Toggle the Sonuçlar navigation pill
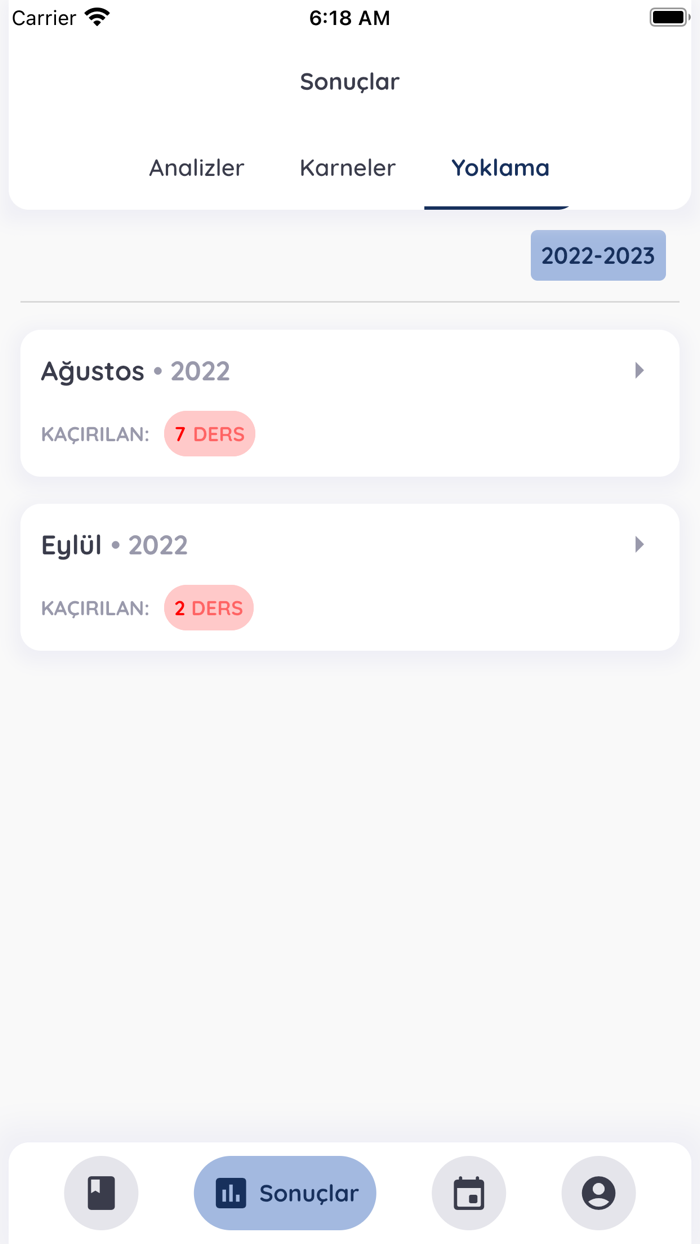Image resolution: width=700 pixels, height=1244 pixels. click(x=284, y=1192)
